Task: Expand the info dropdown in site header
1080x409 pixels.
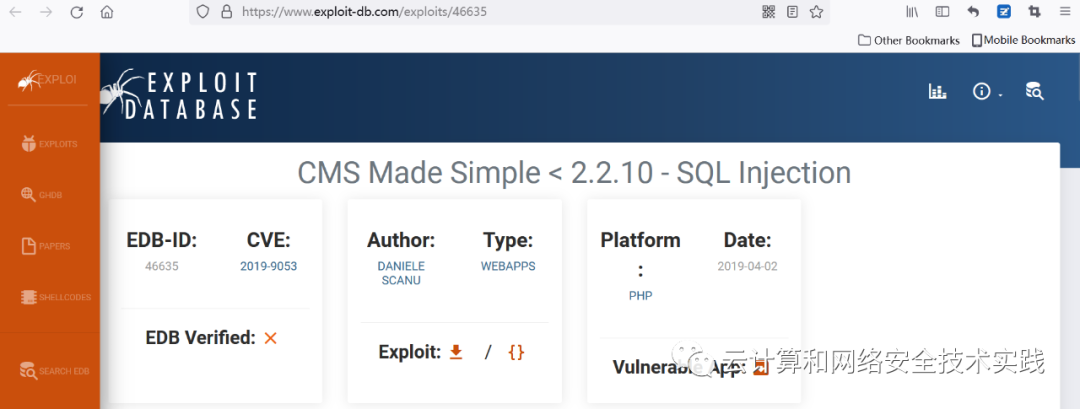Action: click(x=986, y=92)
